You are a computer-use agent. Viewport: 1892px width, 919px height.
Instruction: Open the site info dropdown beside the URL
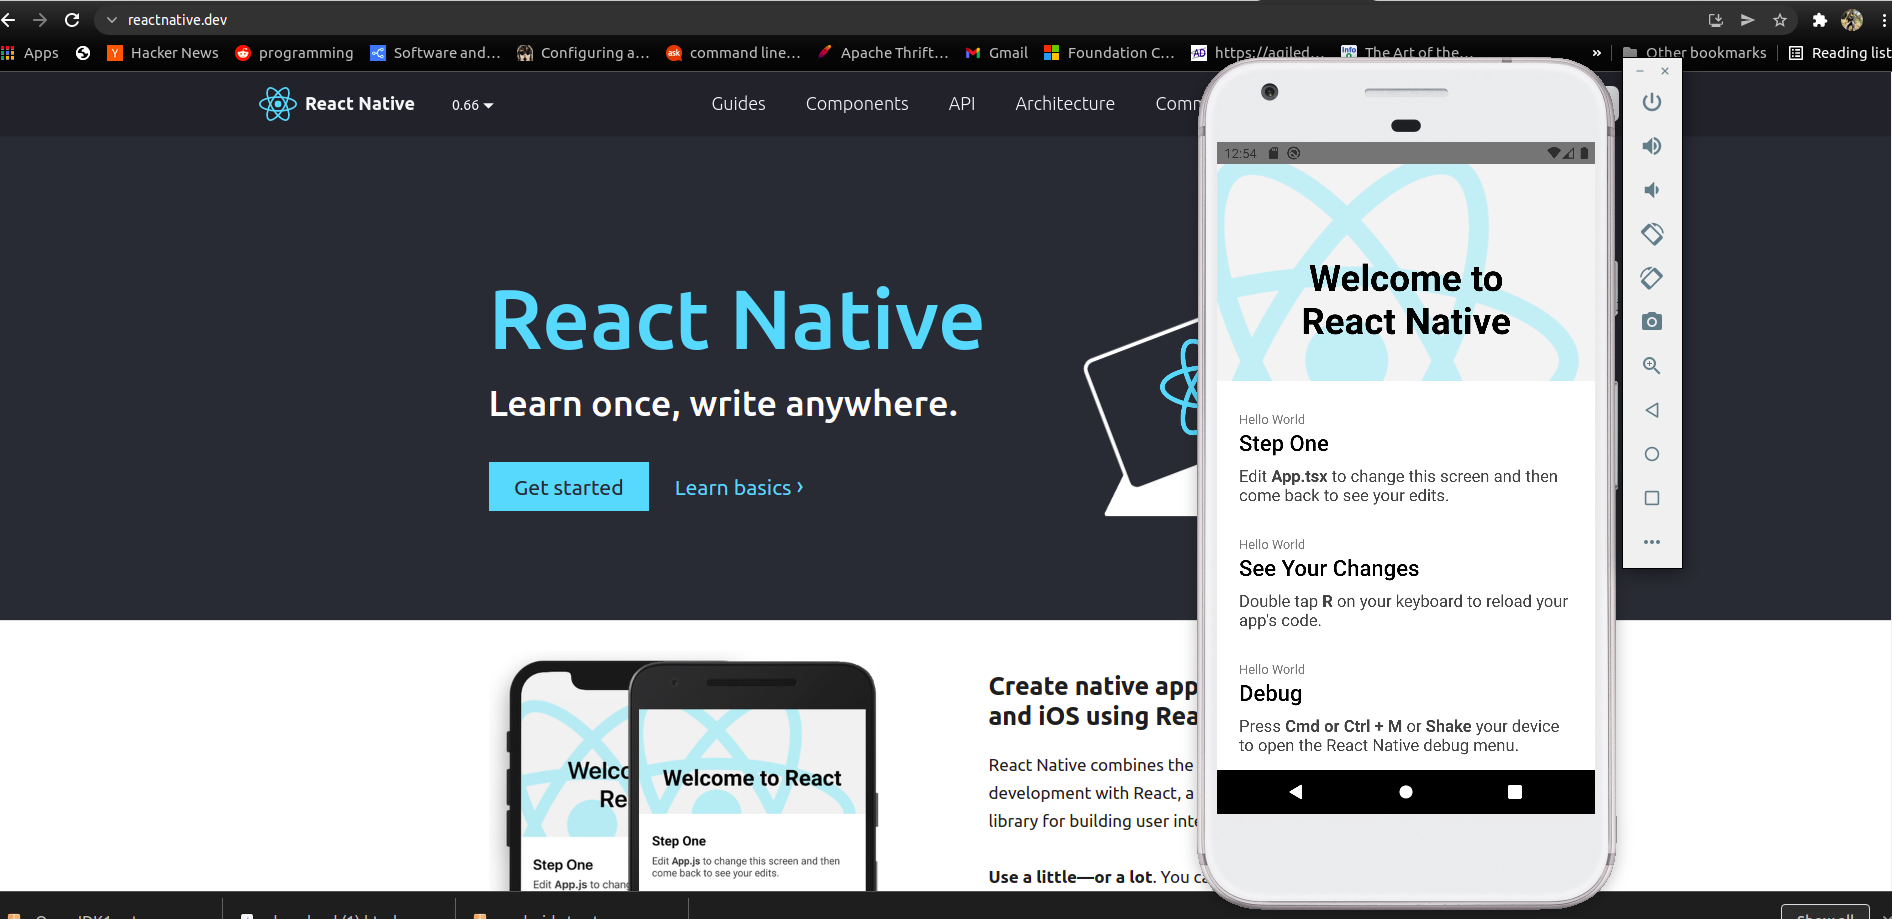coord(111,20)
